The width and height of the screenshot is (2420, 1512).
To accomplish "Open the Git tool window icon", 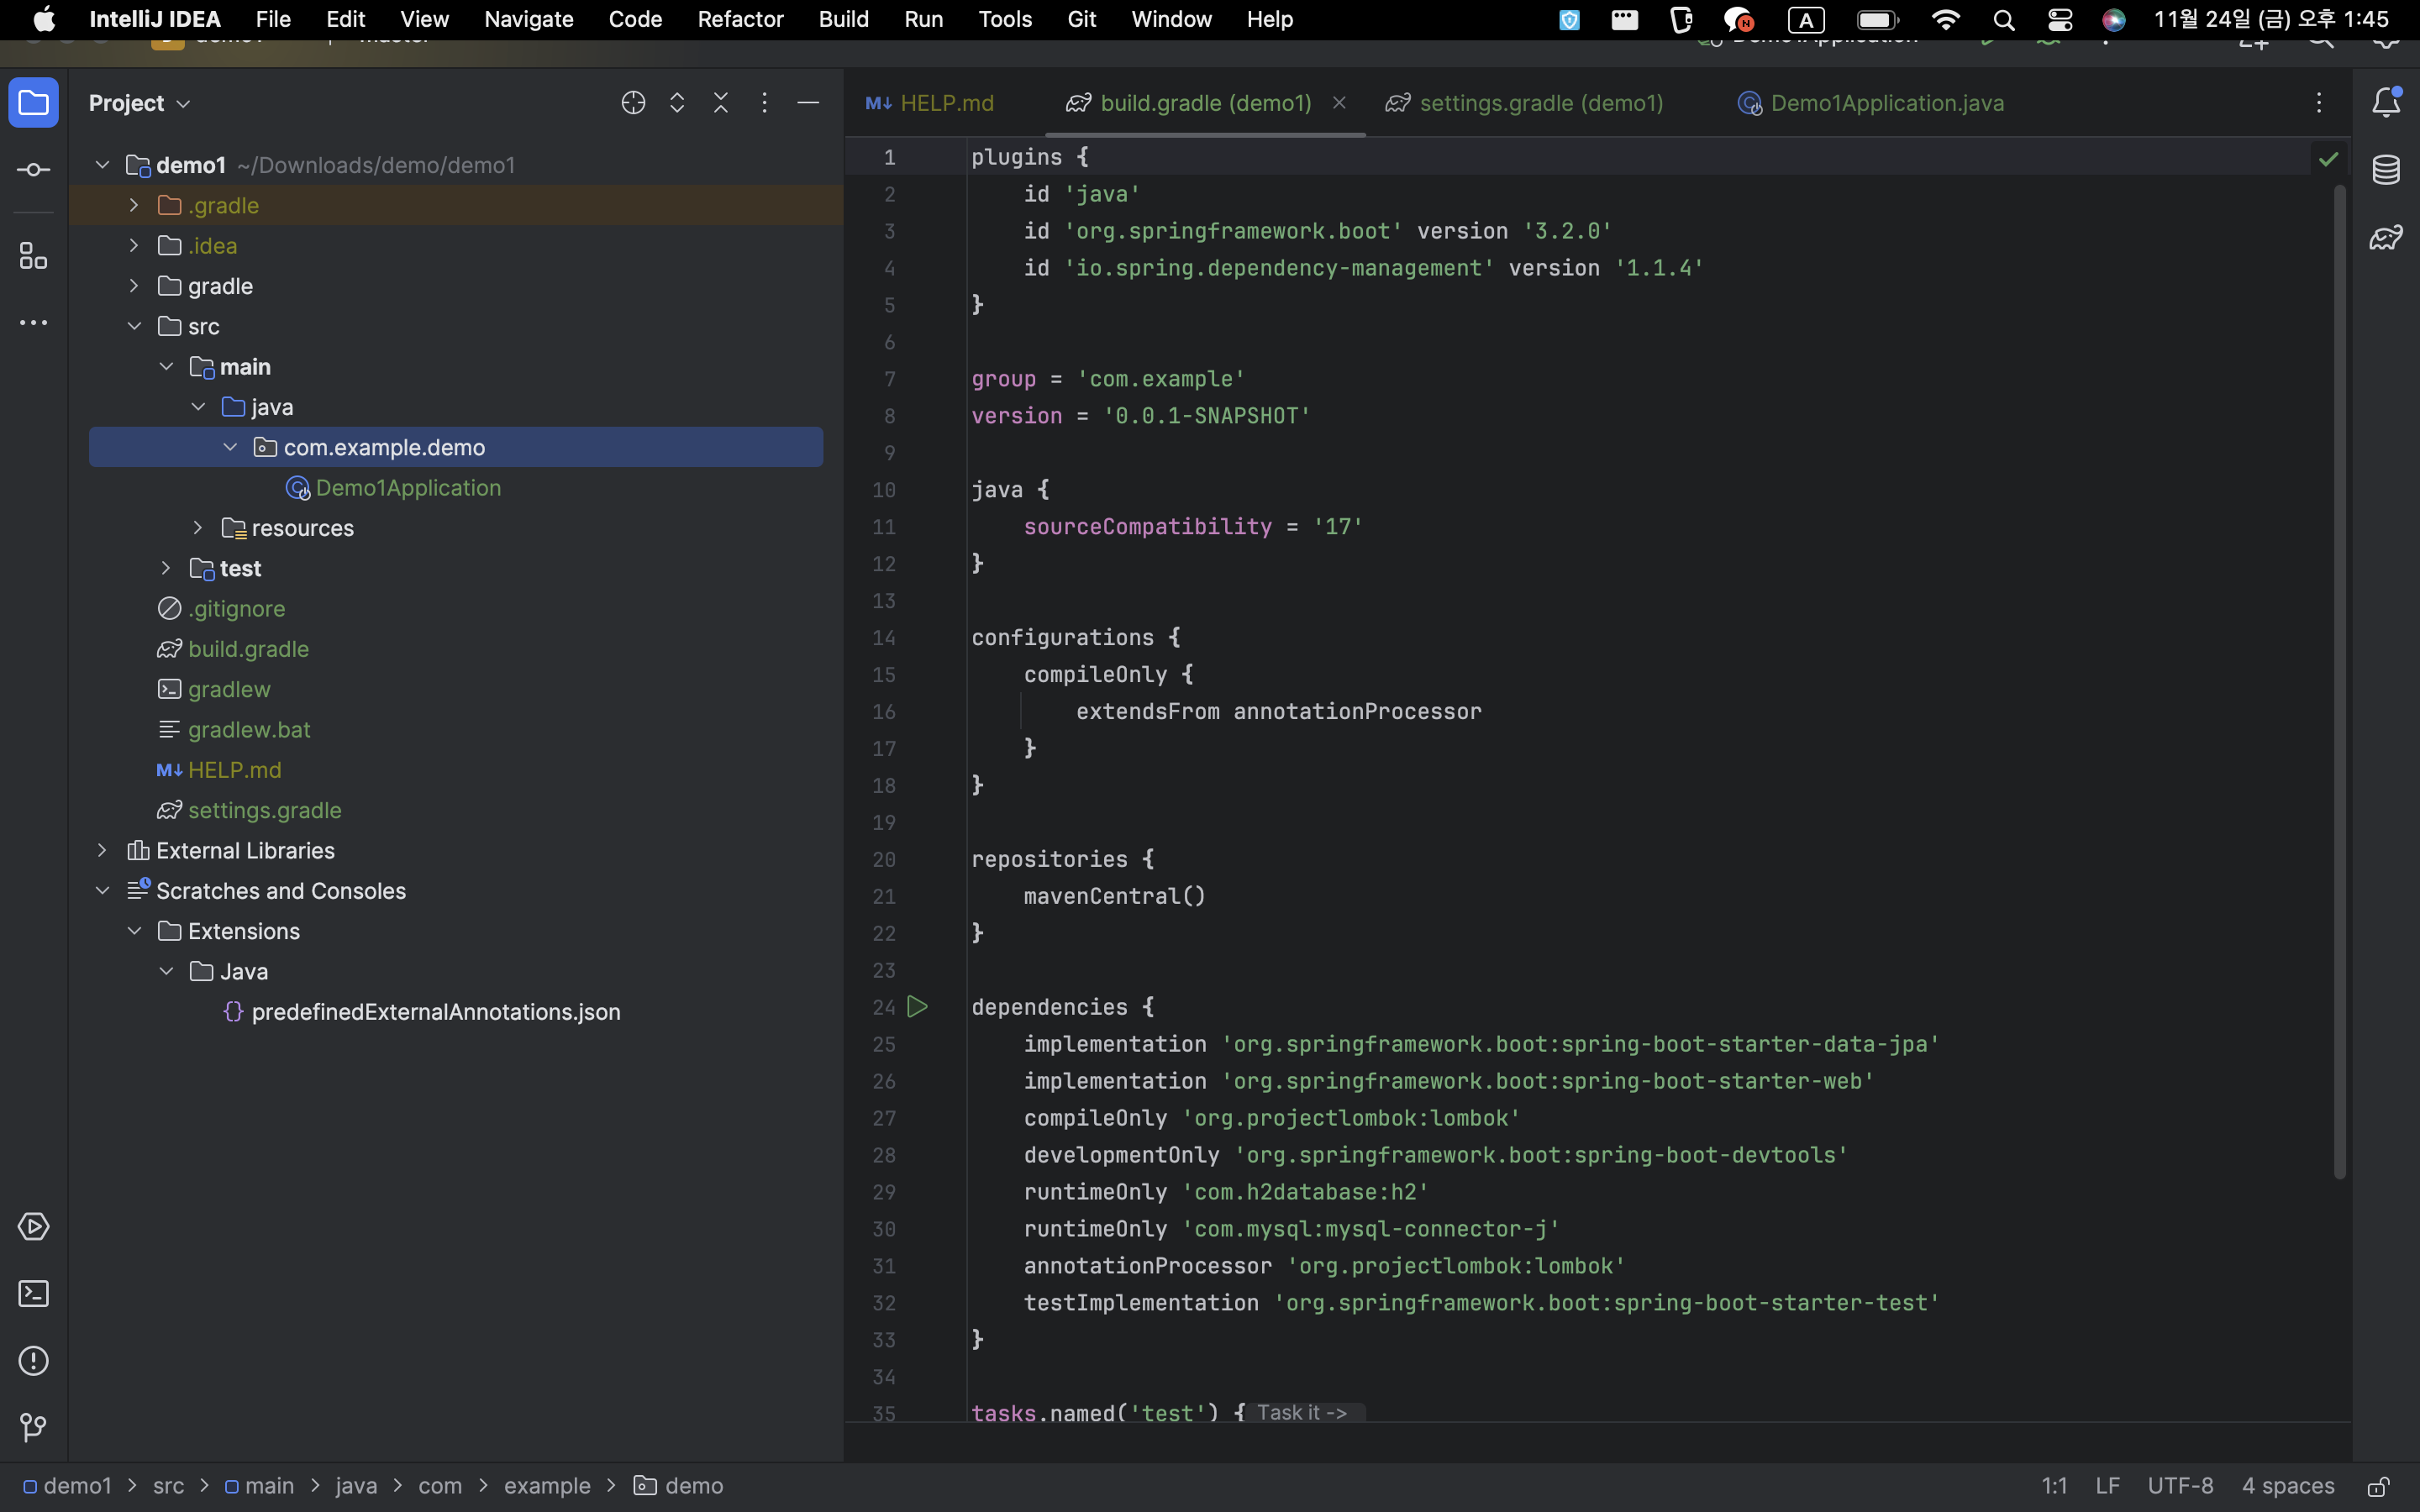I will click(x=33, y=1428).
